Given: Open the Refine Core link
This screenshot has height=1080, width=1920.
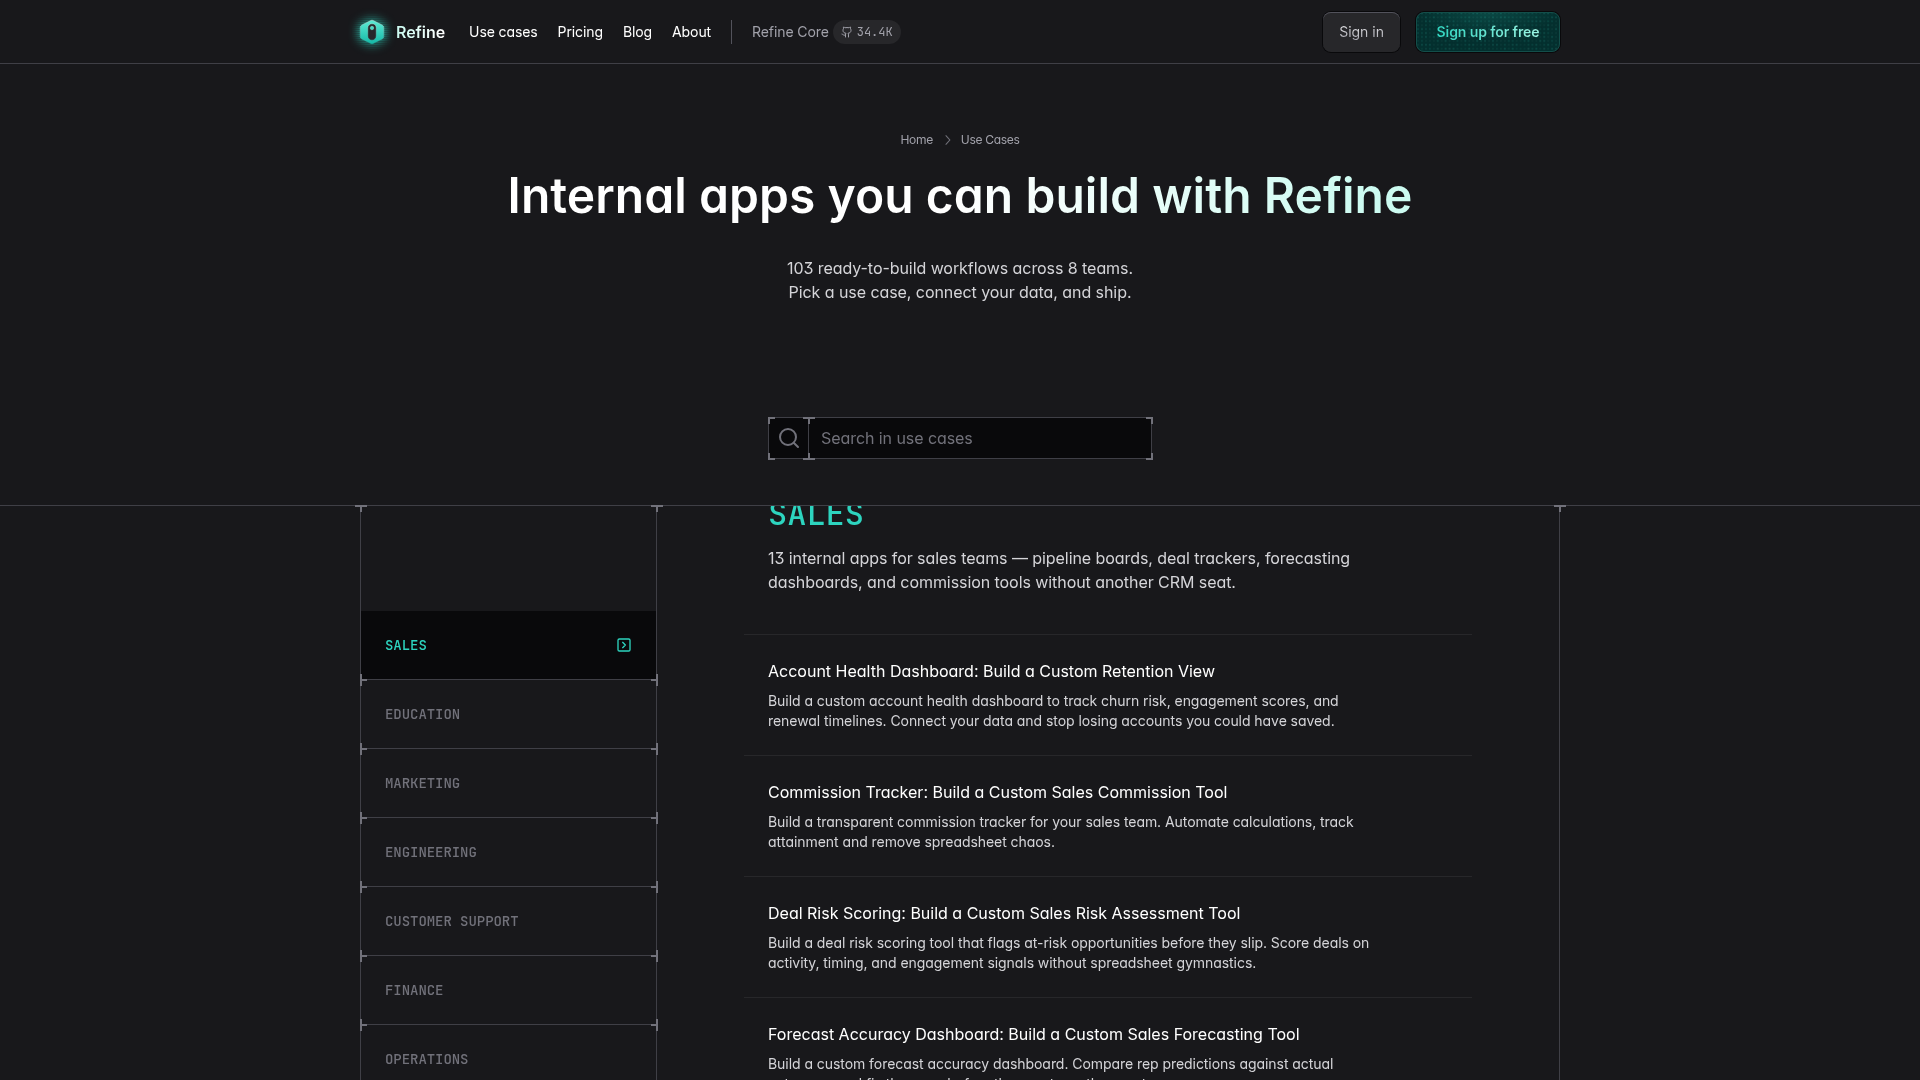Looking at the screenshot, I should pos(790,32).
